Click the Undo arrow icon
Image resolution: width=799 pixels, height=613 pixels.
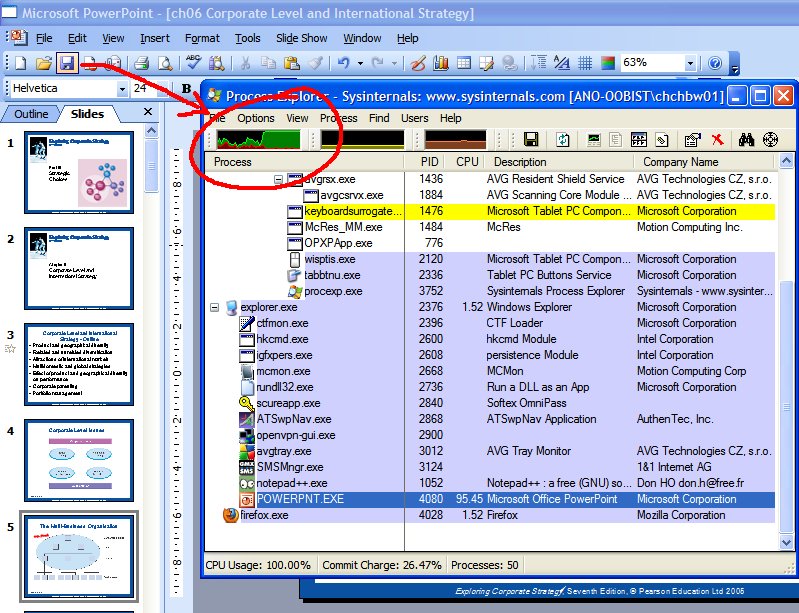(343, 63)
